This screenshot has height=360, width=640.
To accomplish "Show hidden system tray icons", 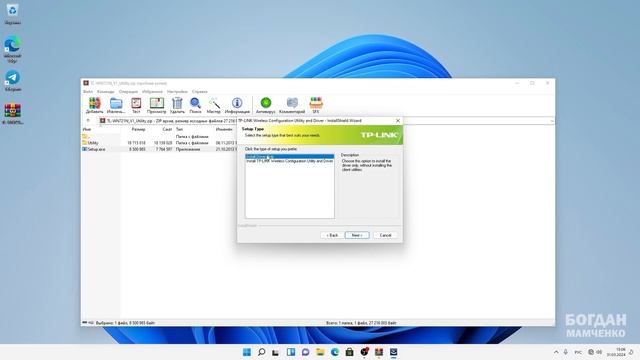I will pyautogui.click(x=556, y=352).
